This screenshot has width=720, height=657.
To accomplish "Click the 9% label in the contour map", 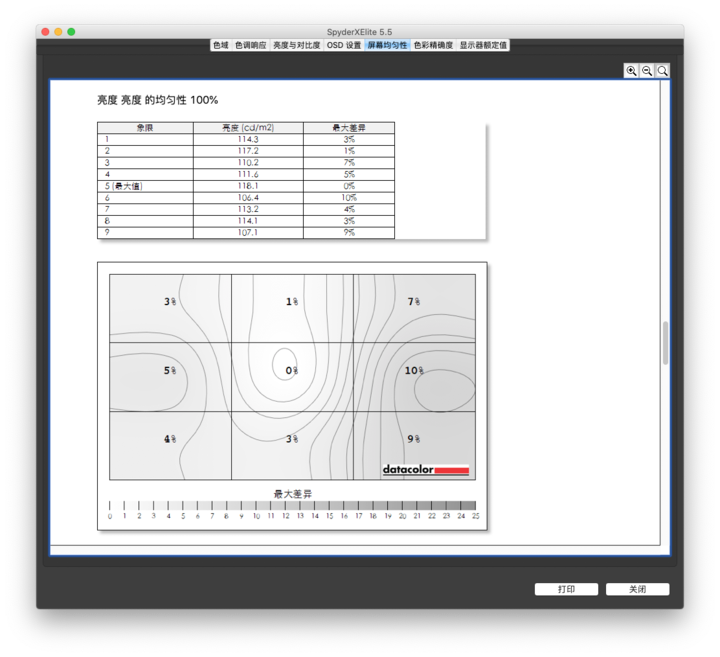I will pos(414,439).
